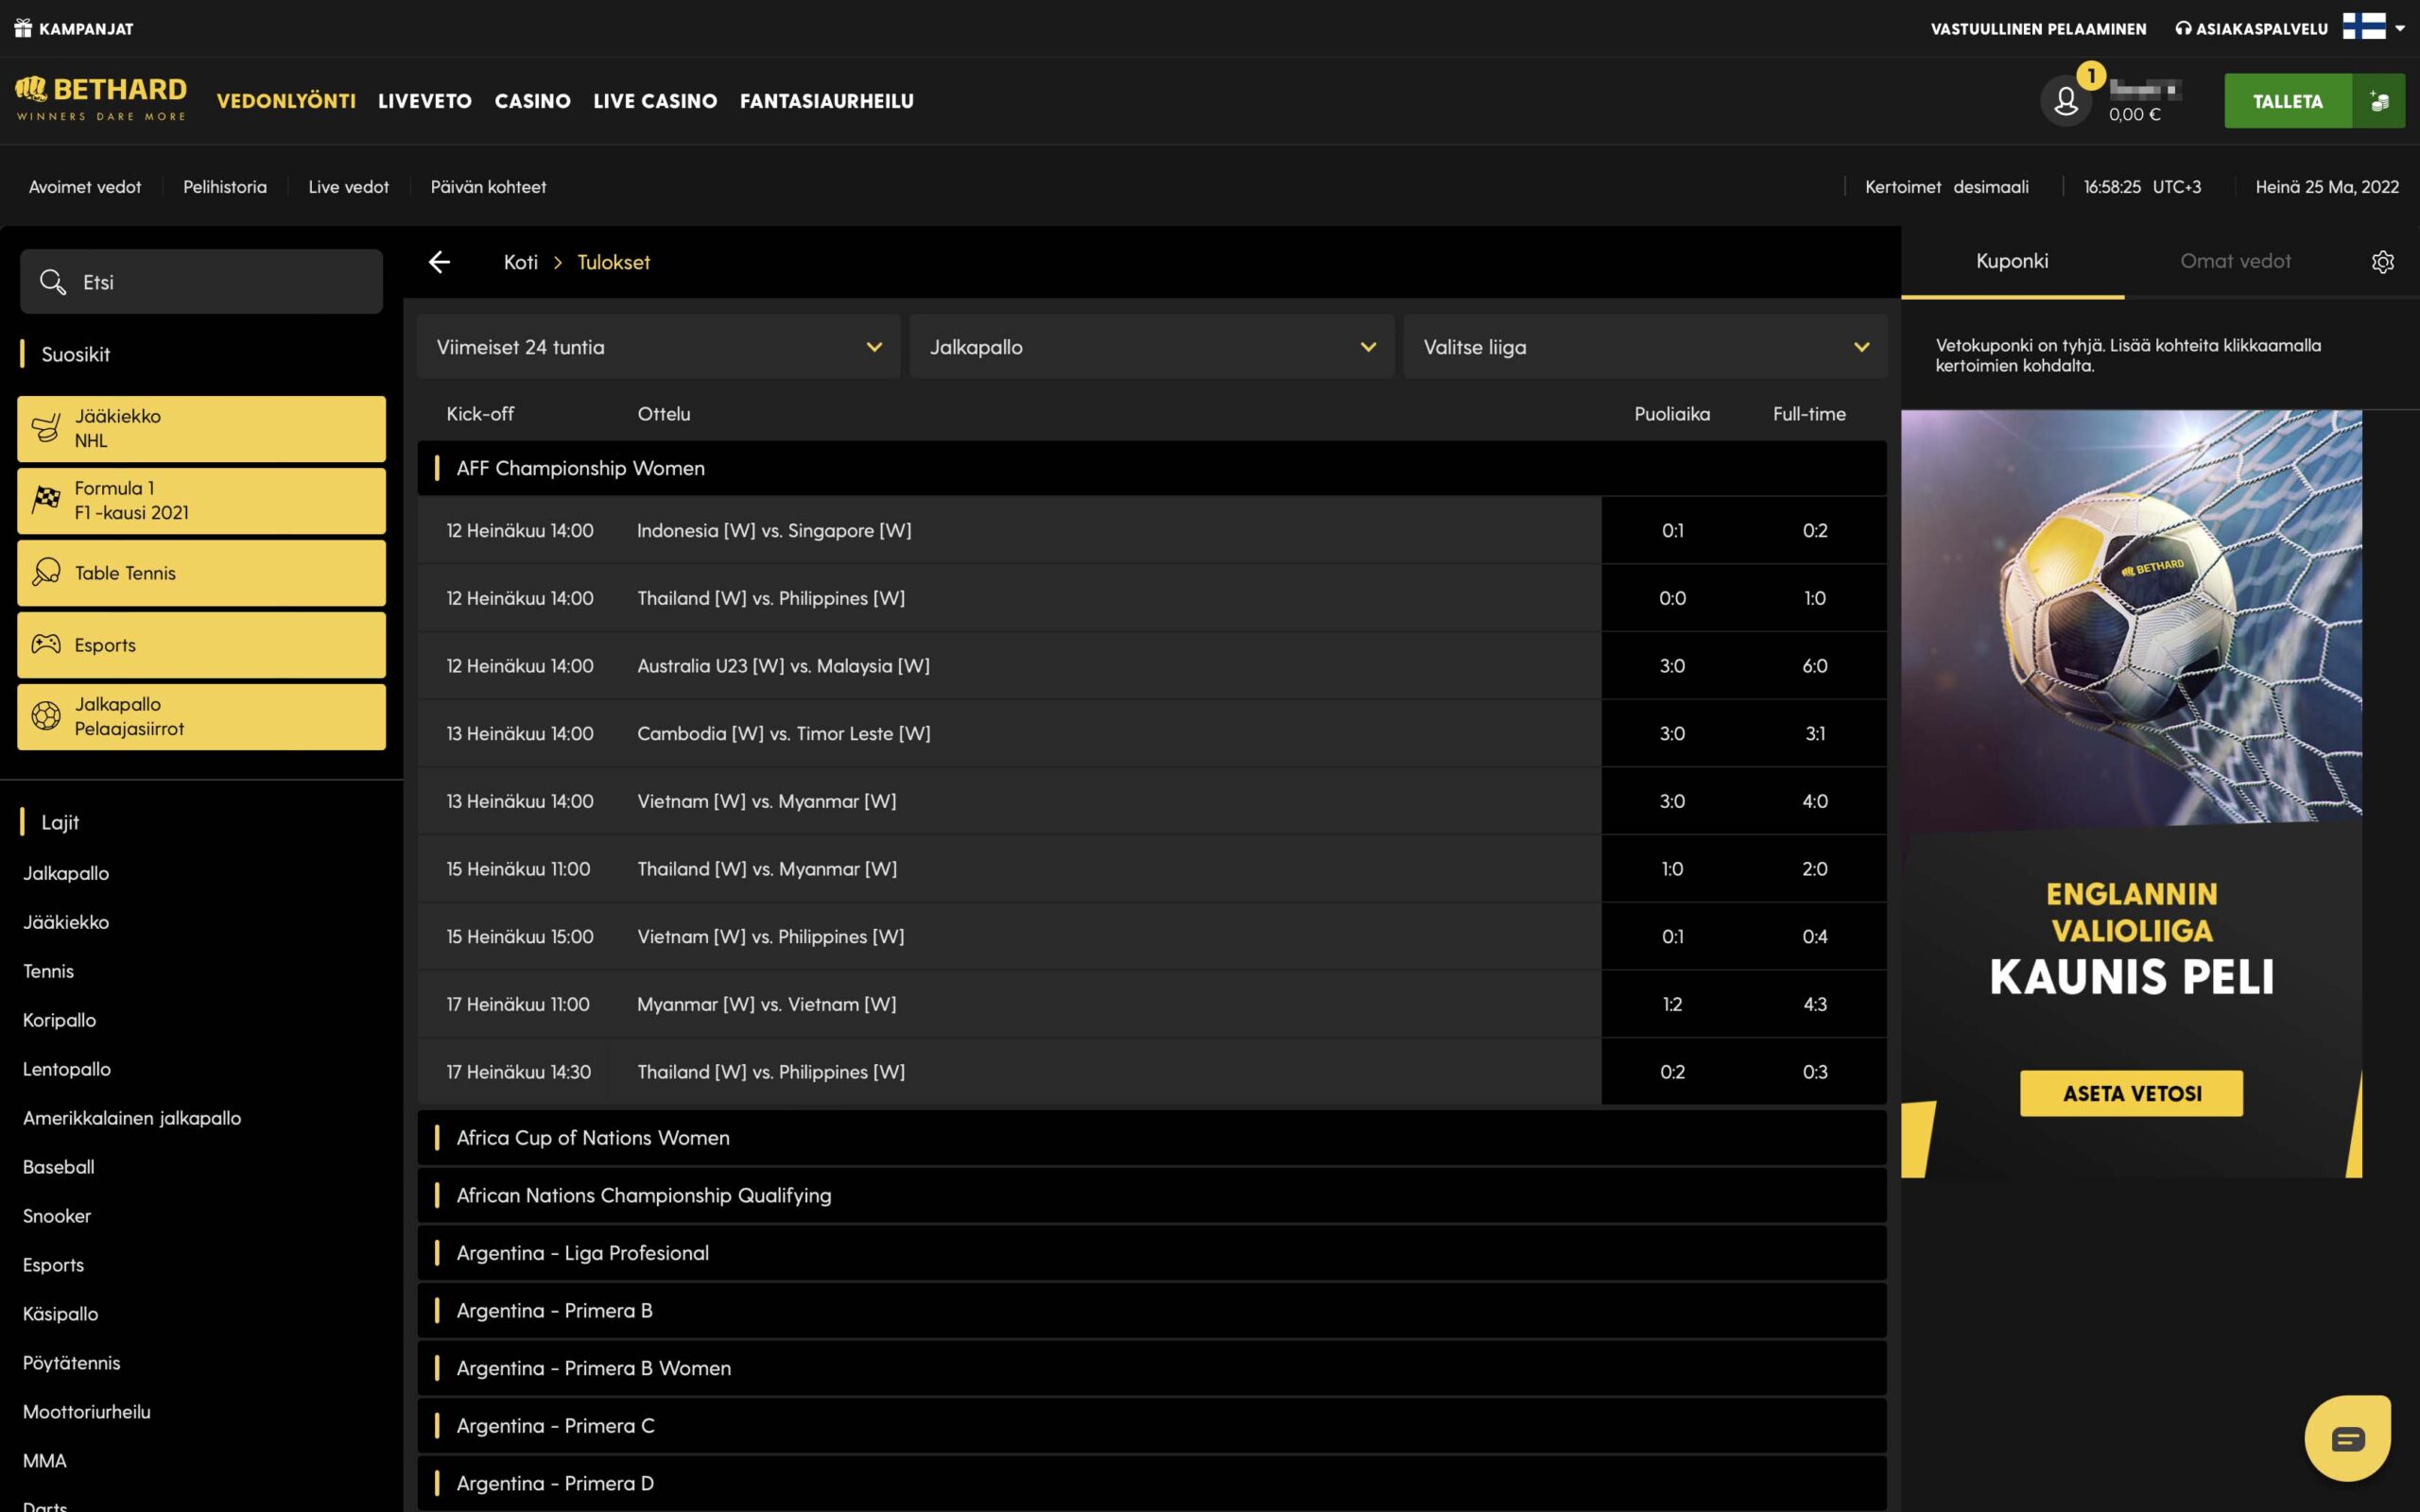Select Table Tennis favorite shortcut
This screenshot has width=2420, height=1512.
click(x=201, y=573)
